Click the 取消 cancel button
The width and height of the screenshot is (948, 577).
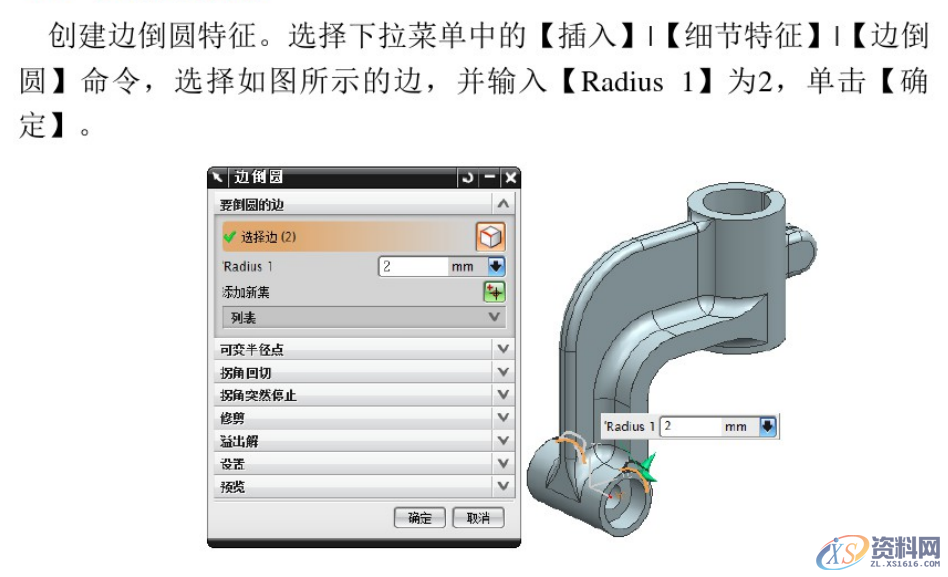(478, 517)
